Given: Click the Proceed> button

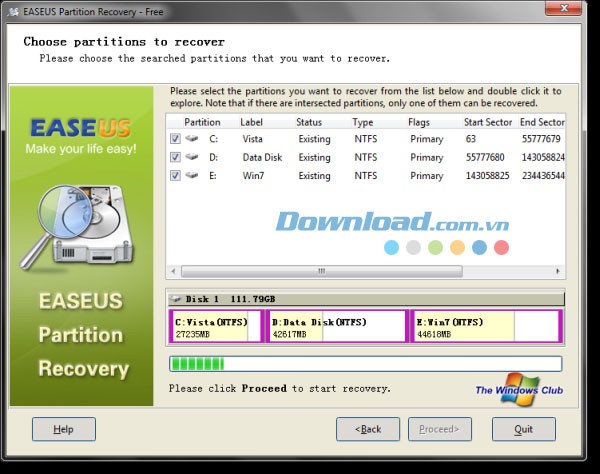Looking at the screenshot, I should pos(440,429).
